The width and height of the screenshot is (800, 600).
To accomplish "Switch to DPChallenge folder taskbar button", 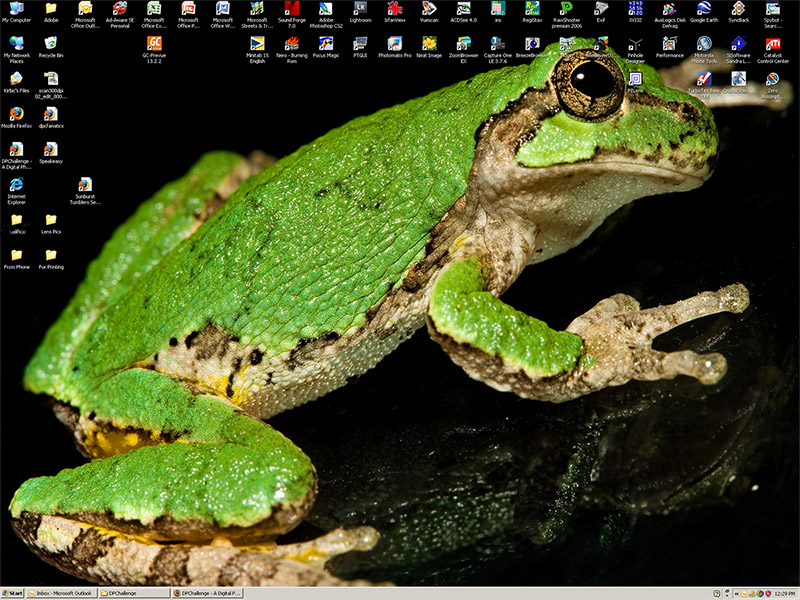I will 134,593.
